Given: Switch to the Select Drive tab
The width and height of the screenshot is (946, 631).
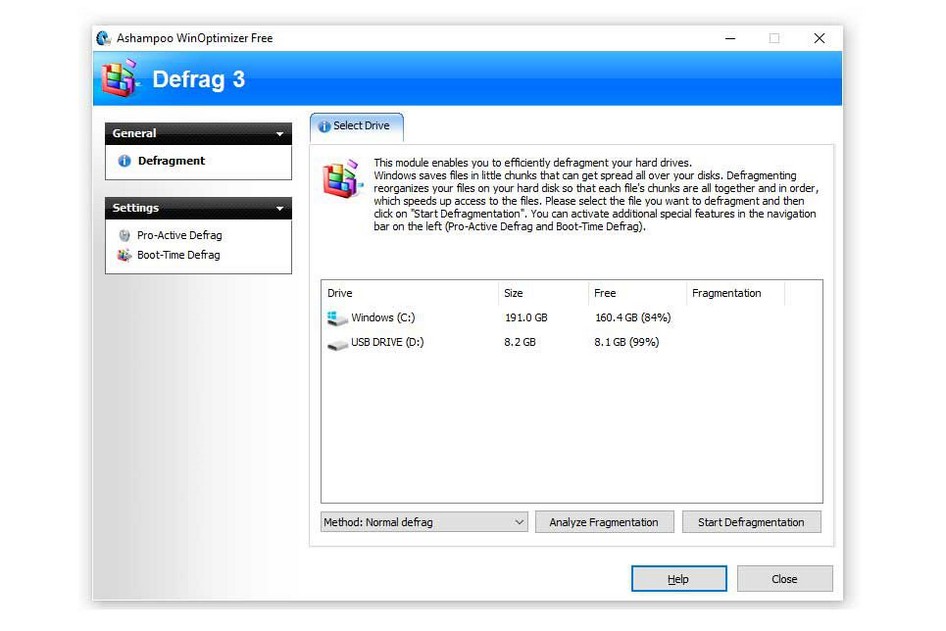Looking at the screenshot, I should 357,127.
